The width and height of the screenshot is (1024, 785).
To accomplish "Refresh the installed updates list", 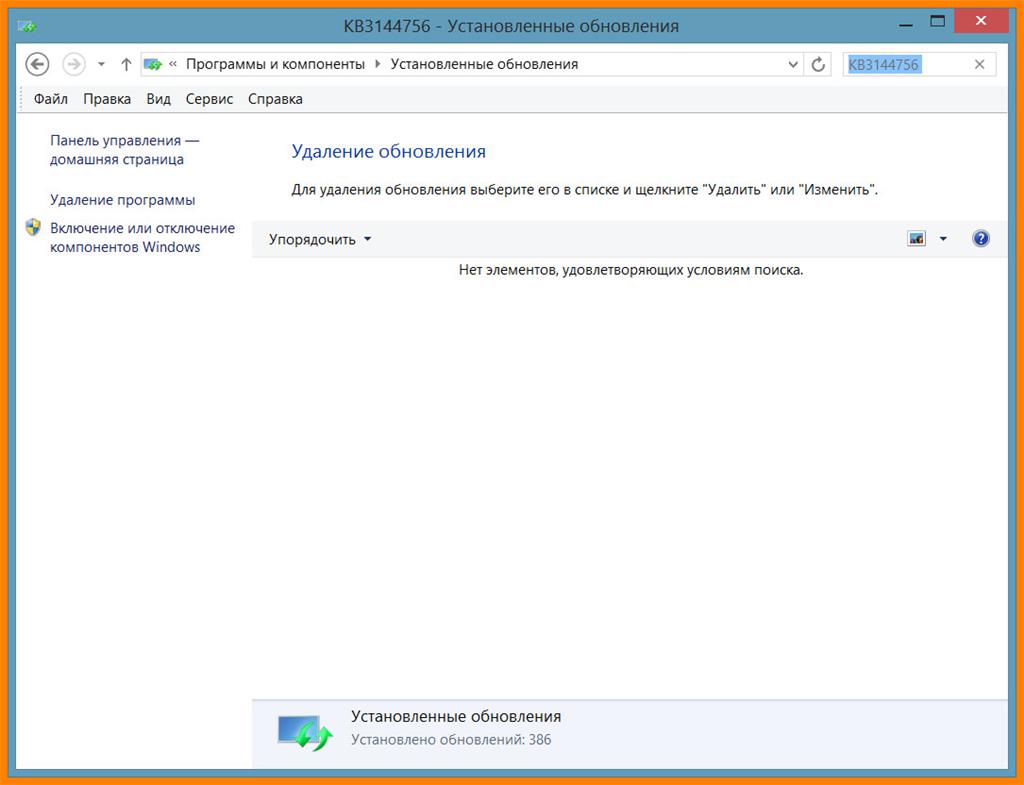I will tap(818, 64).
